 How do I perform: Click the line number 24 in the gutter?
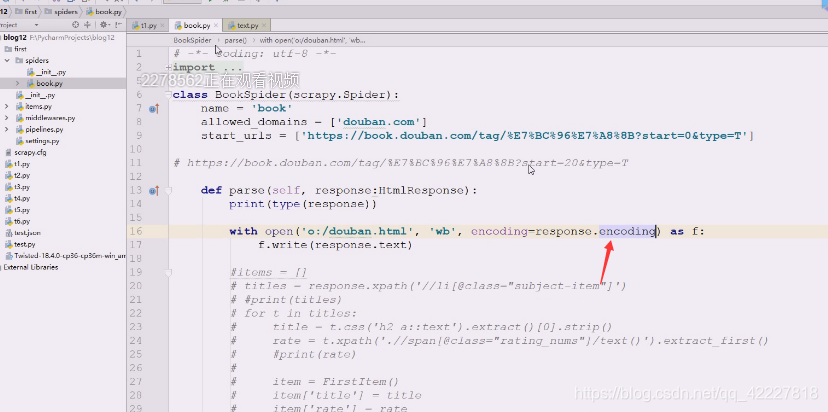coord(136,341)
